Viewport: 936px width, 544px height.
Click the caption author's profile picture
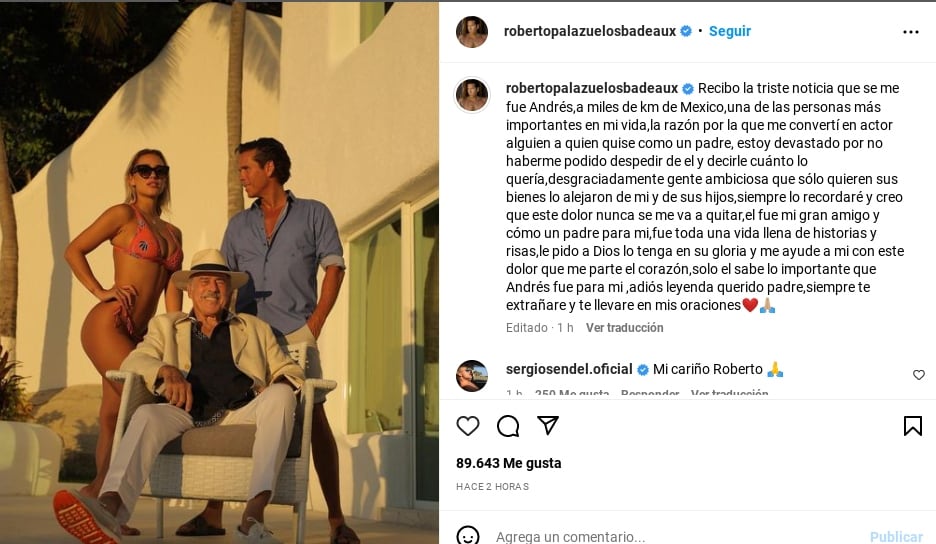coord(472,95)
